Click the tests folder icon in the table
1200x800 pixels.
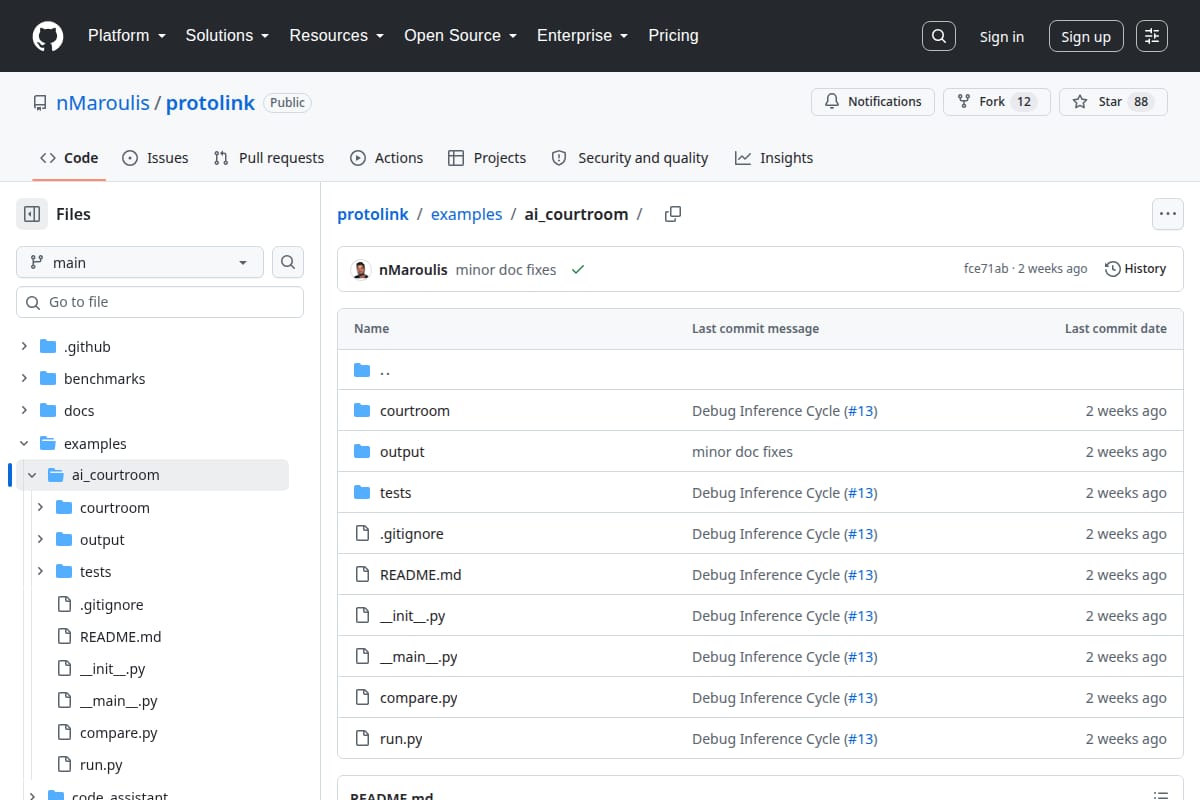click(362, 493)
